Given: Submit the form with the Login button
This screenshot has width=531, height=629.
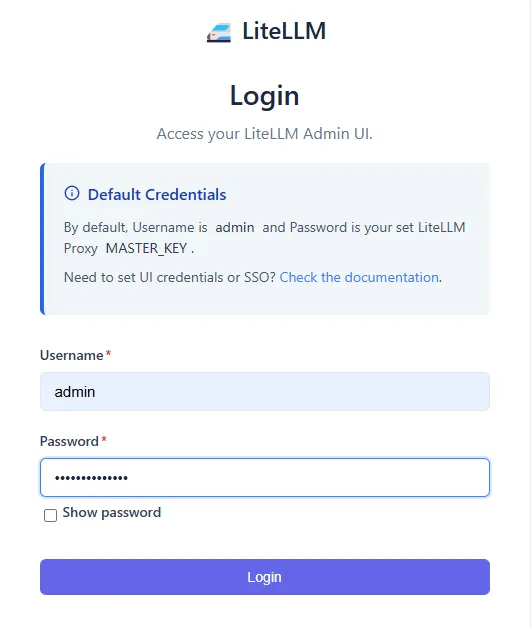Looking at the screenshot, I should (x=265, y=577).
